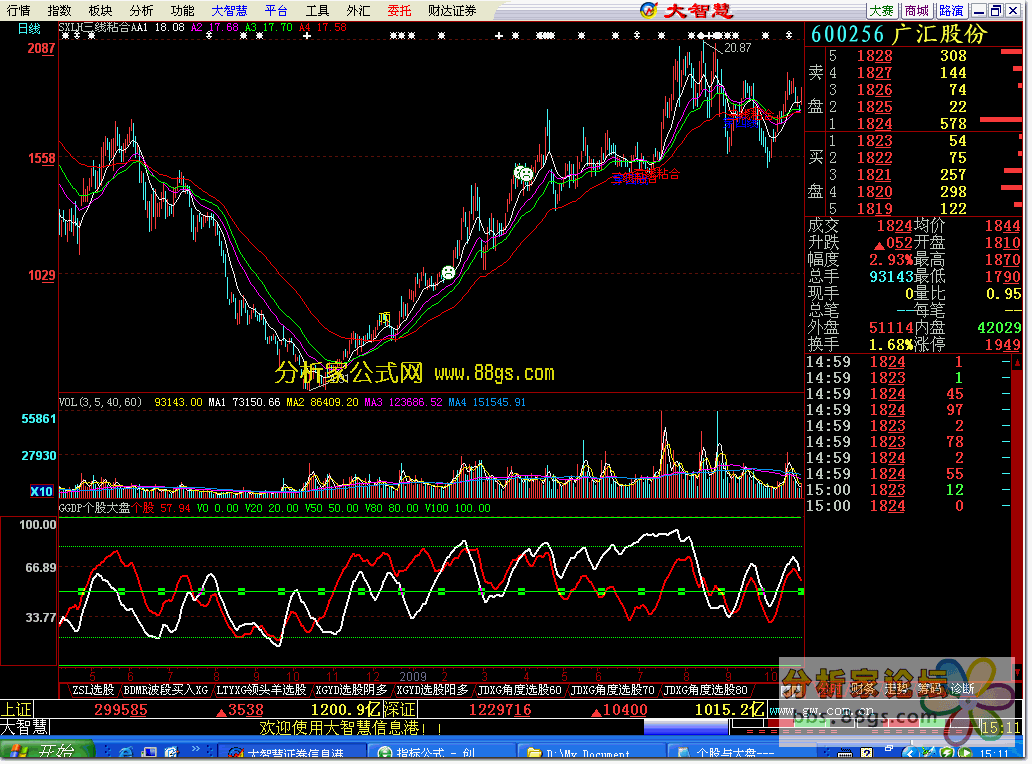Switch to BDMR波段买入XG tab
The width and height of the screenshot is (1032, 764).
[x=166, y=690]
